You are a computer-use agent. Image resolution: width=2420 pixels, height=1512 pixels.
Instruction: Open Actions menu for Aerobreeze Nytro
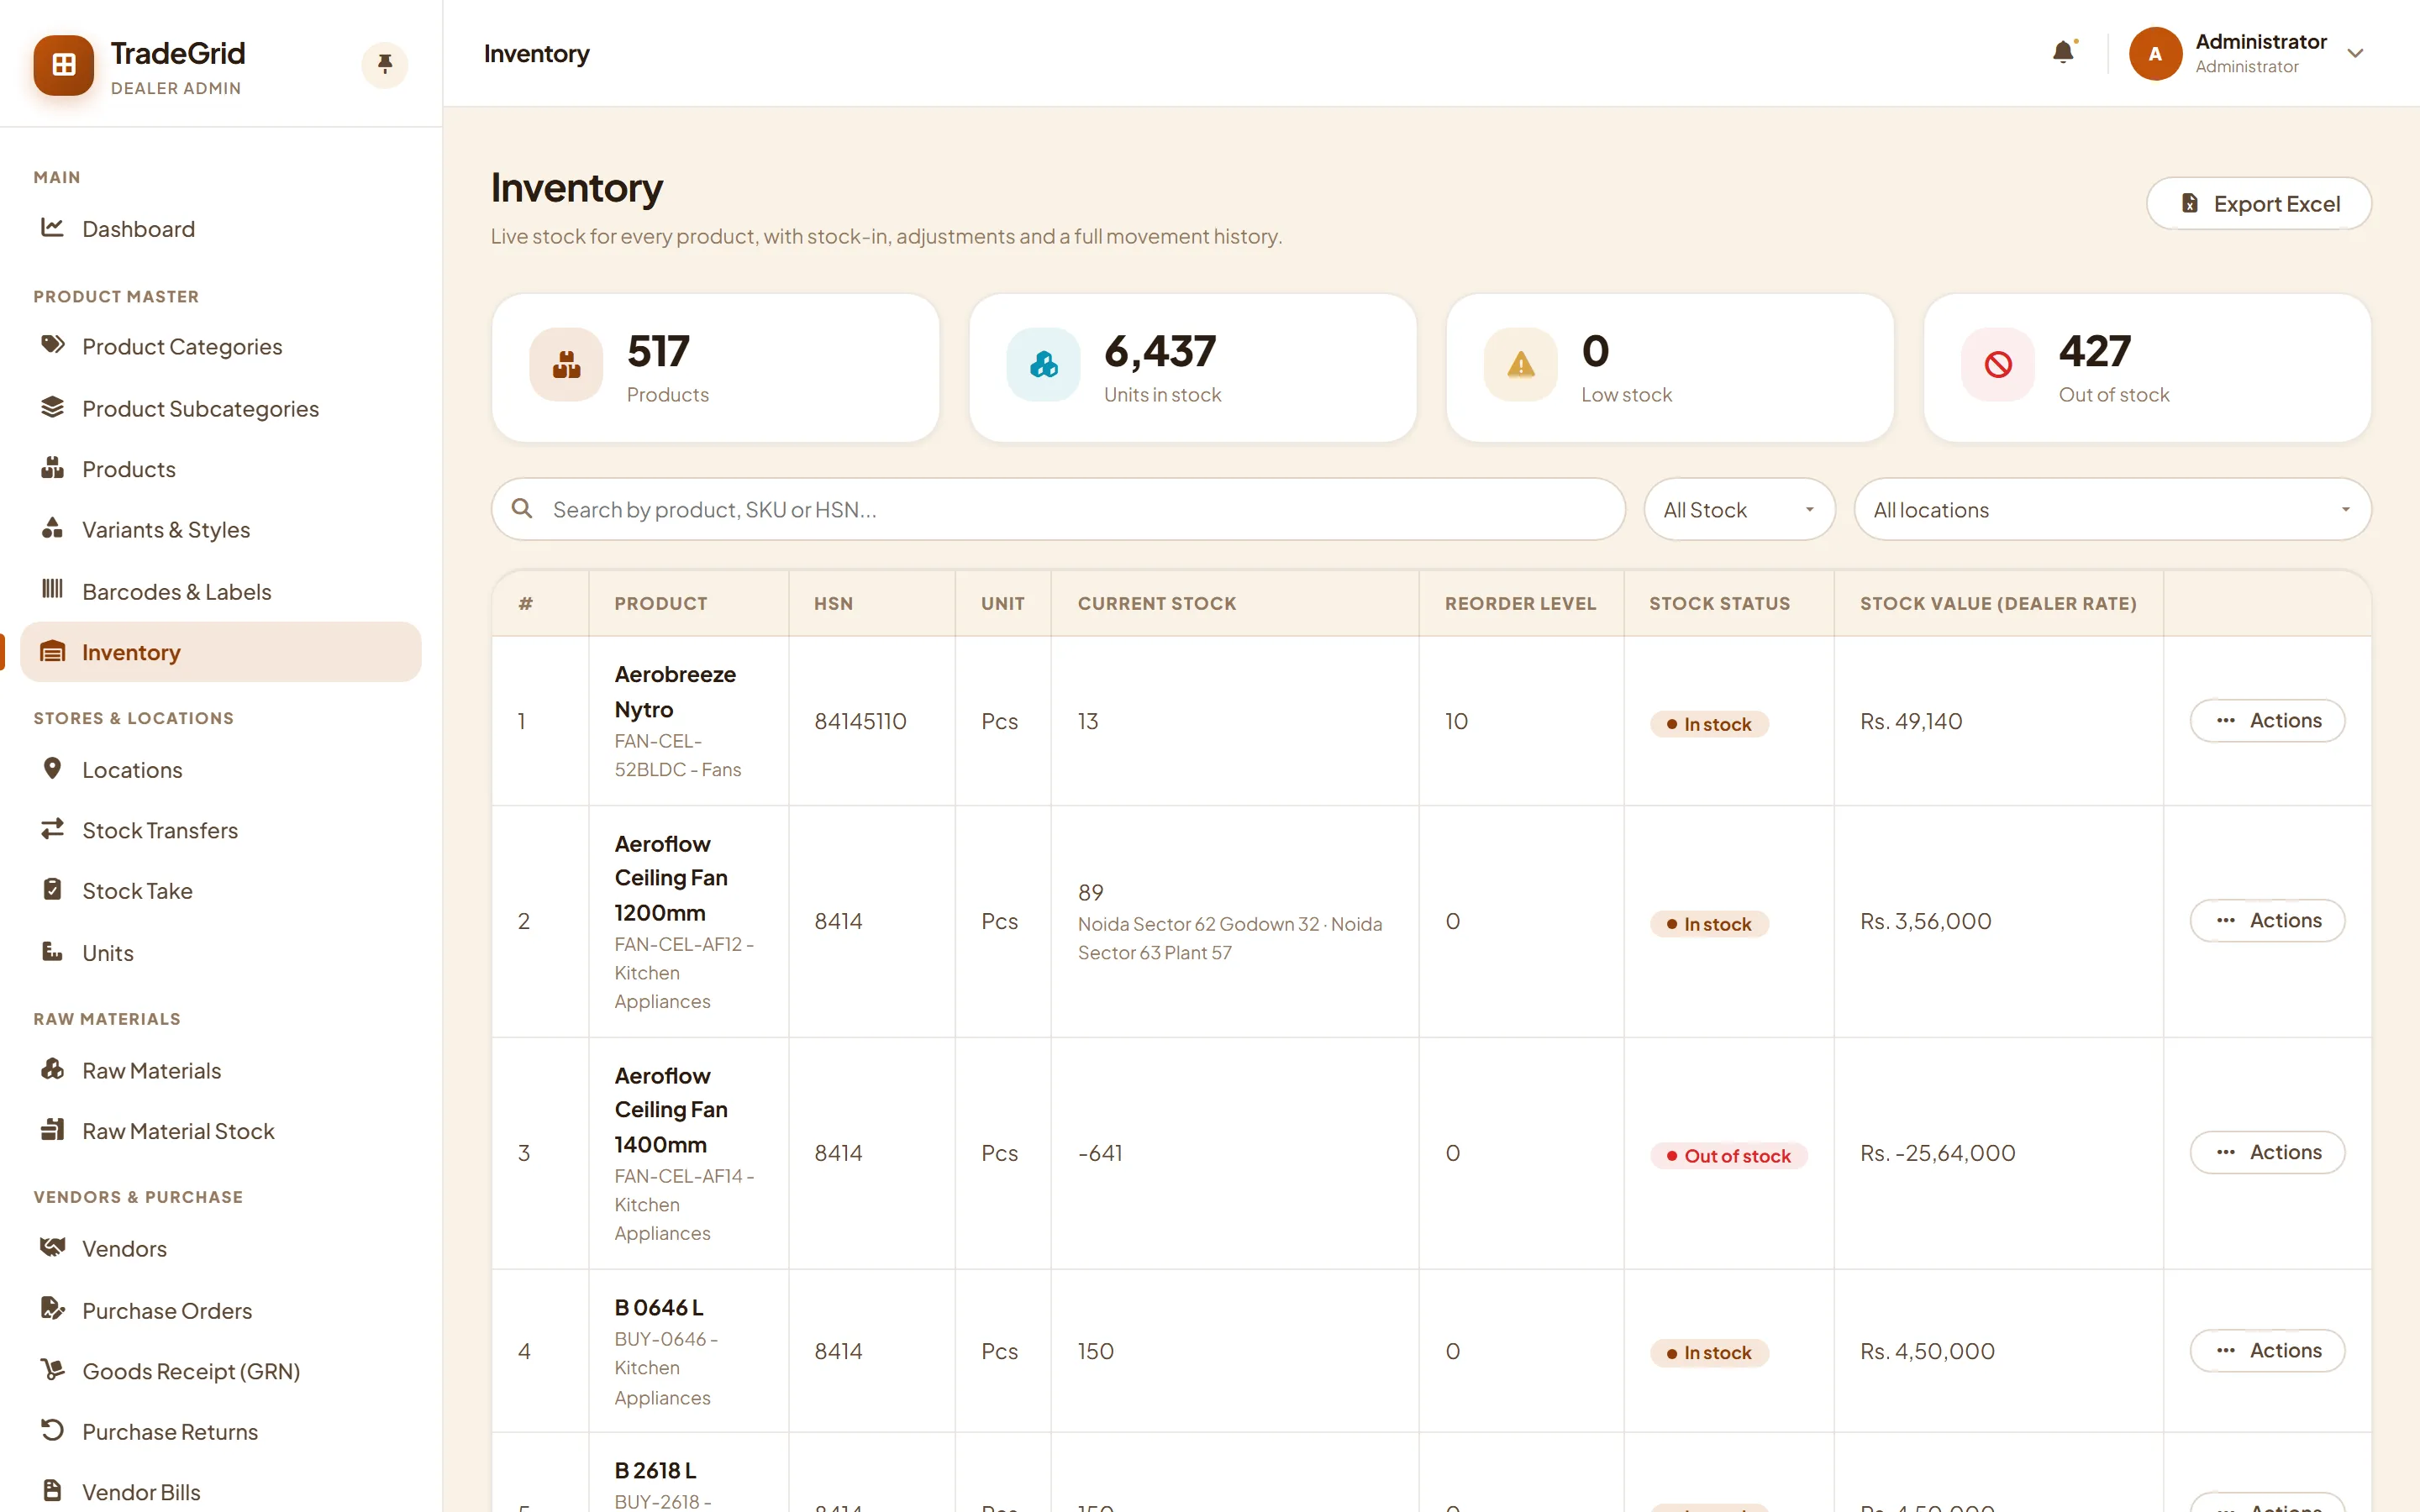pyautogui.click(x=2267, y=721)
